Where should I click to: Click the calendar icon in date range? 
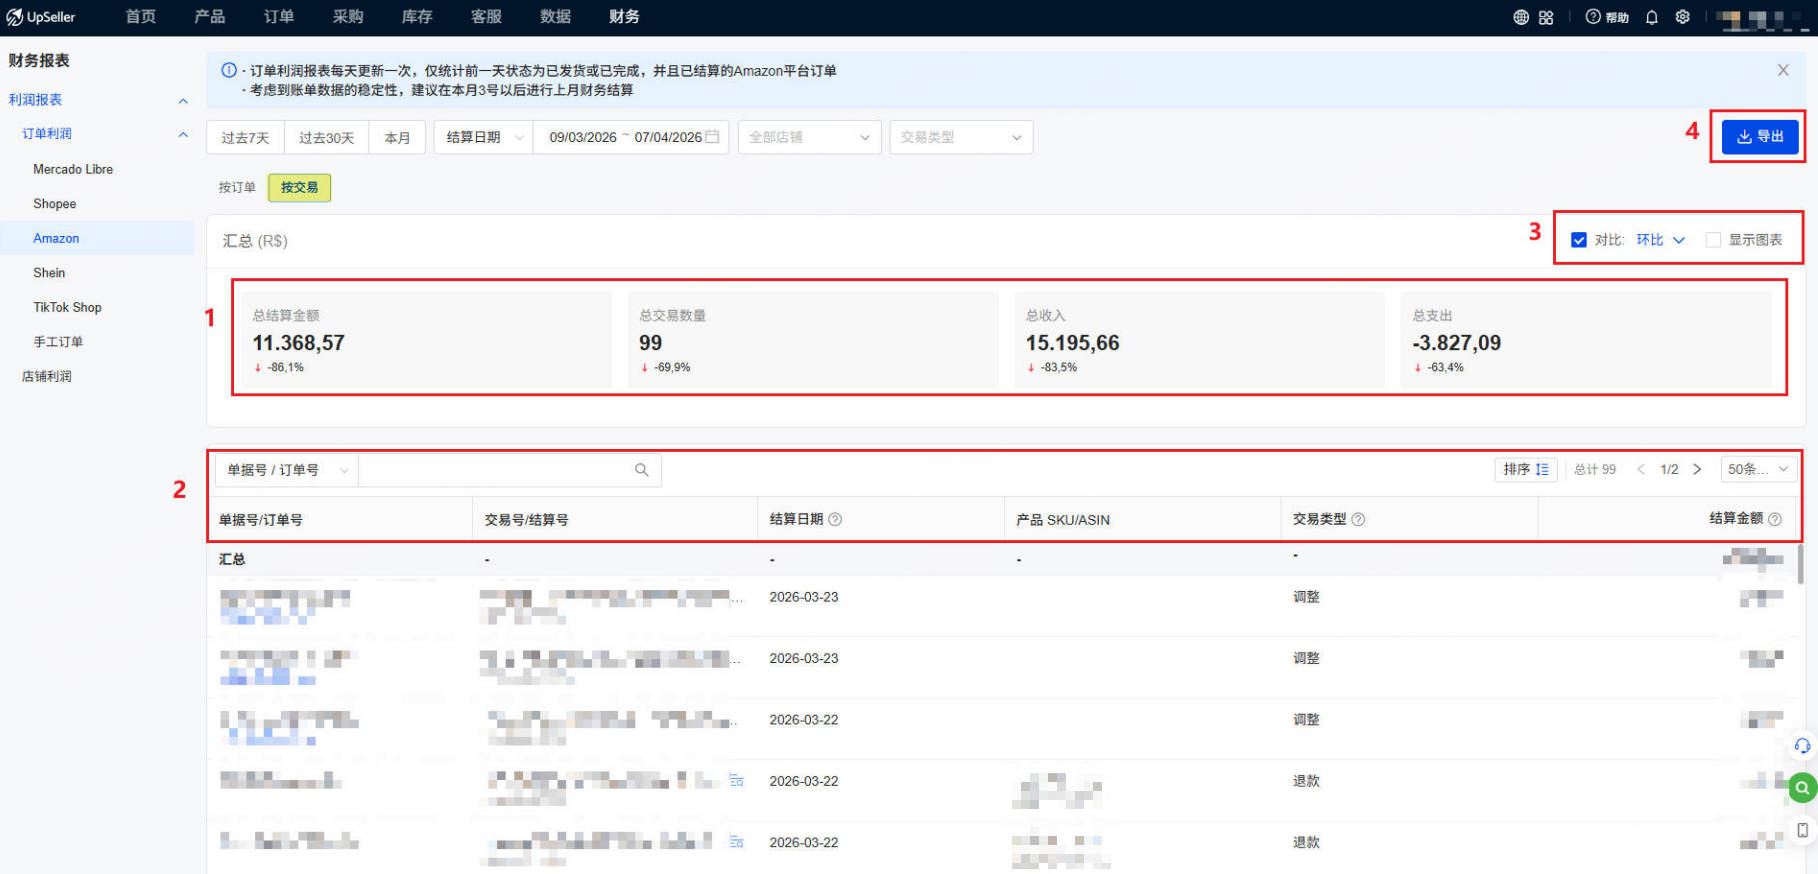712,137
